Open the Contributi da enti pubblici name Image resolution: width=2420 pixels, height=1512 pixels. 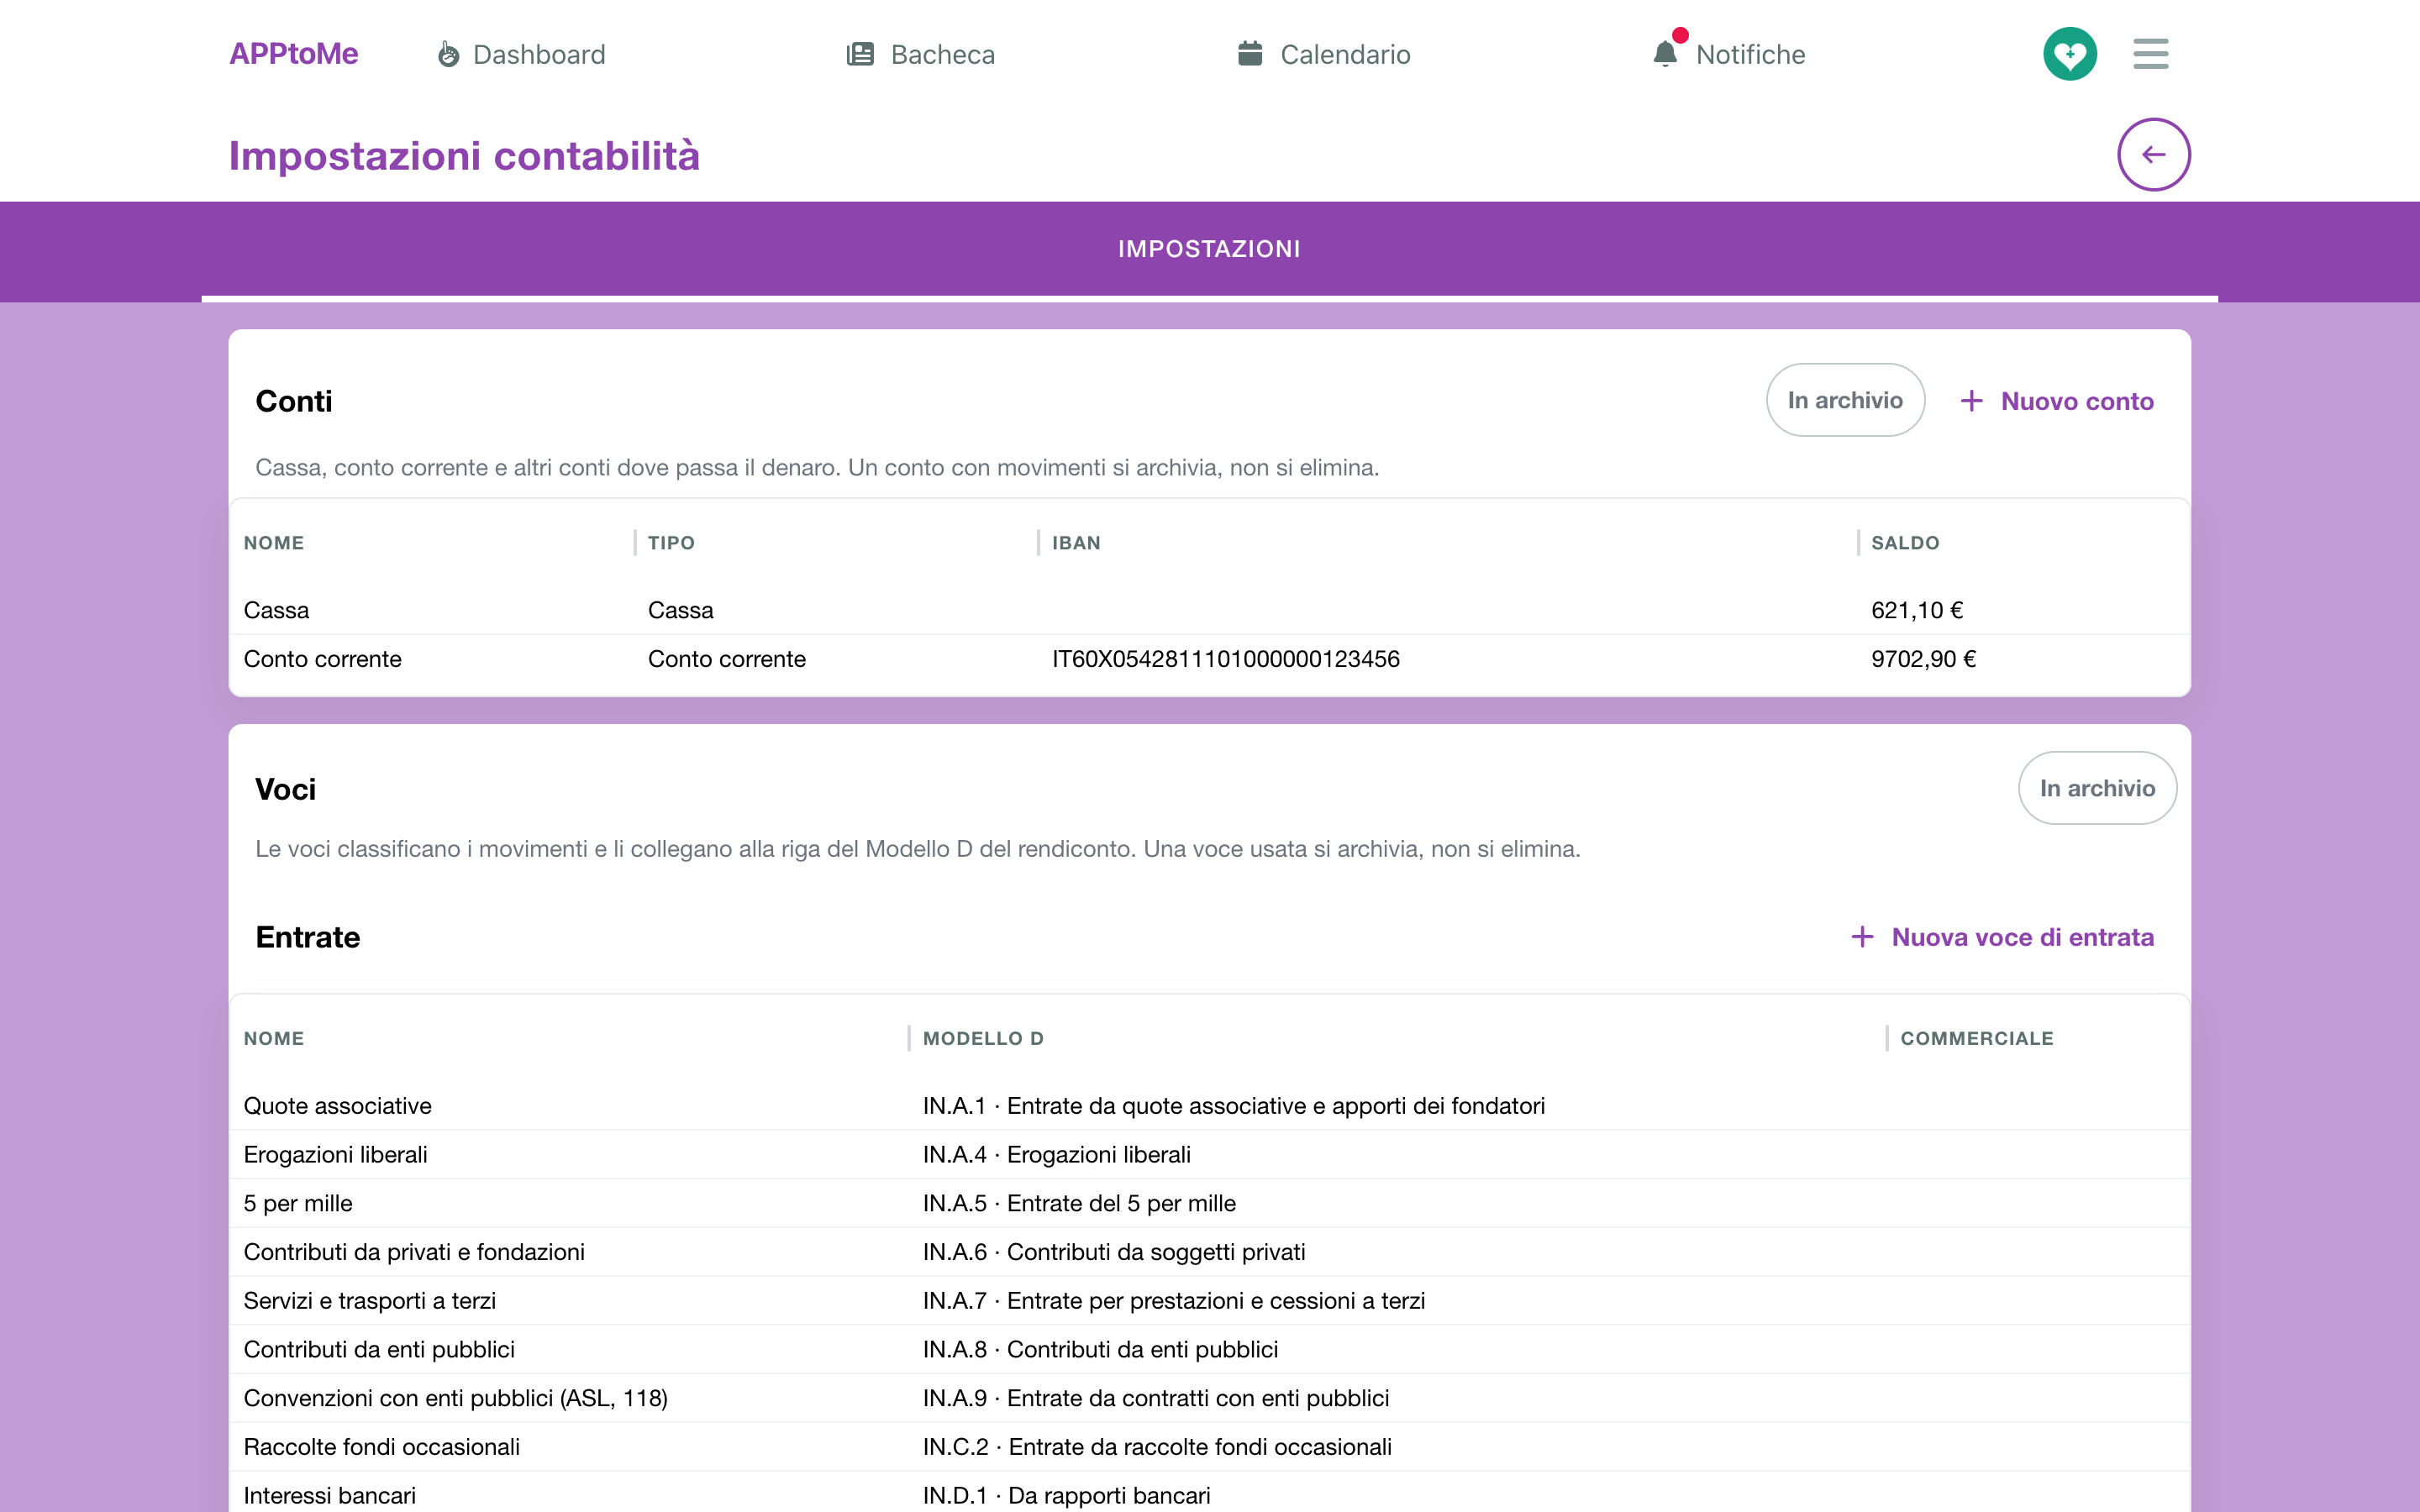point(379,1349)
